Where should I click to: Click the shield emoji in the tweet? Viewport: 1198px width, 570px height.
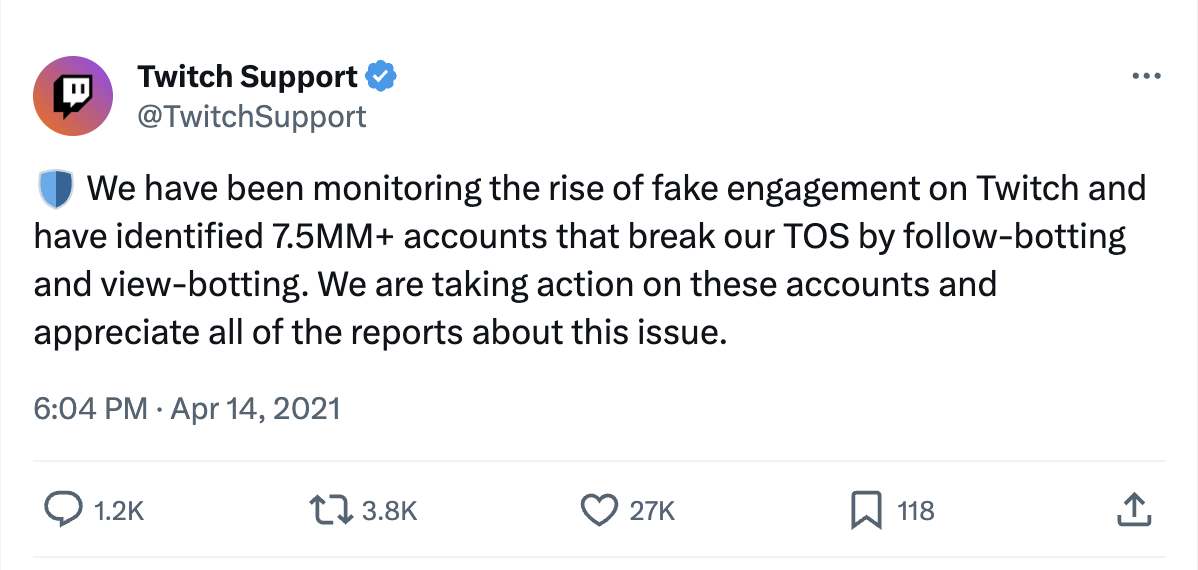pos(56,187)
